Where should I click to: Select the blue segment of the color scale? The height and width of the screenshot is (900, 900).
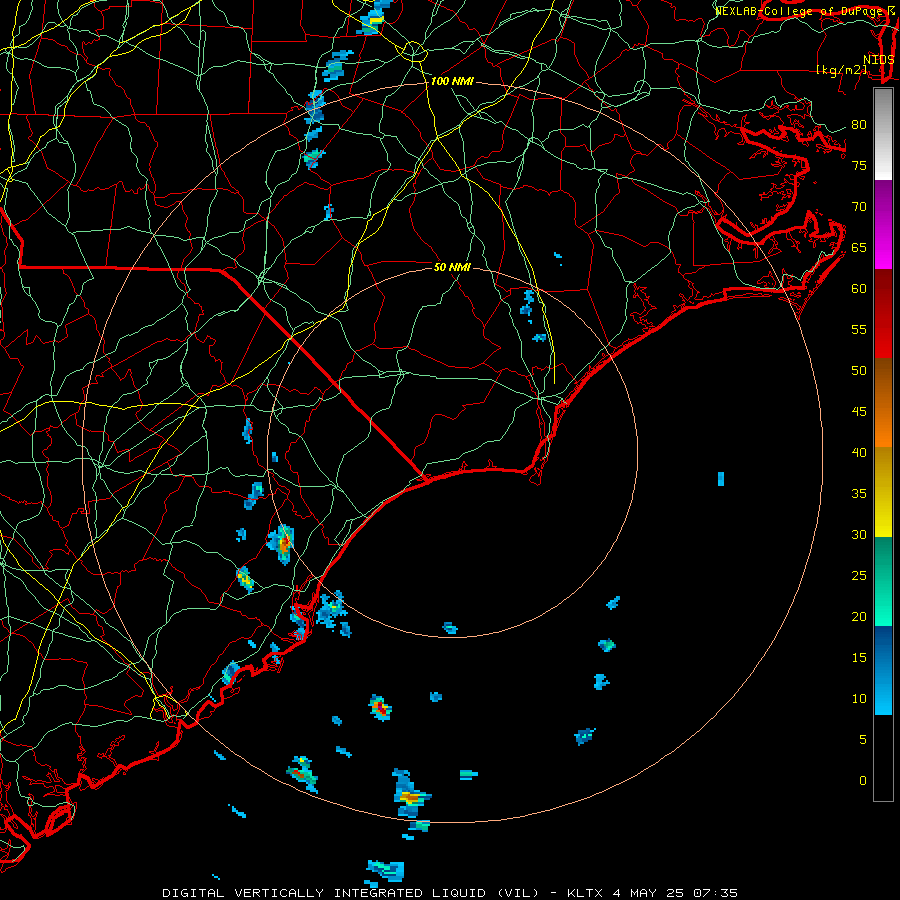click(883, 670)
